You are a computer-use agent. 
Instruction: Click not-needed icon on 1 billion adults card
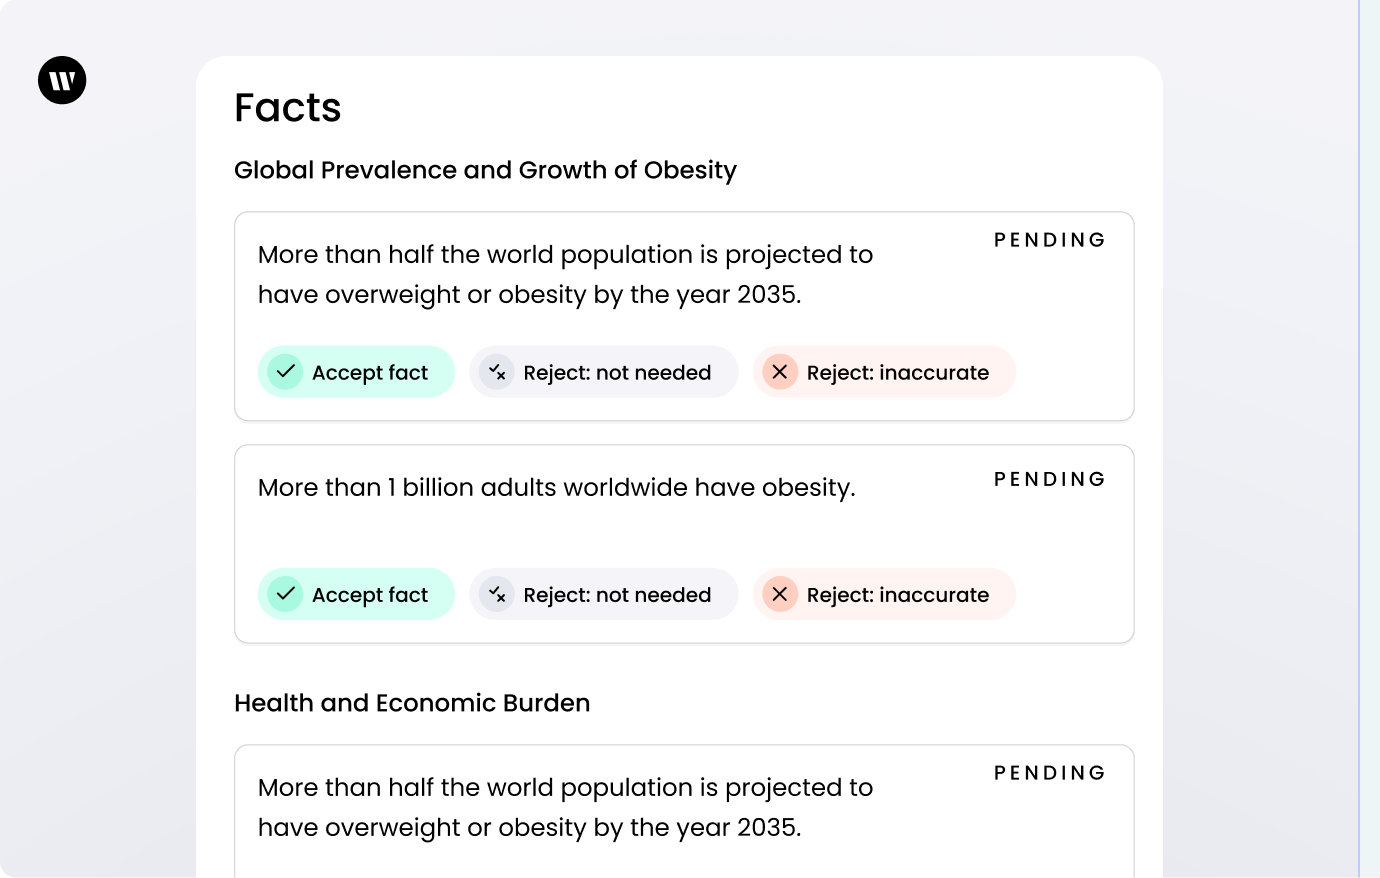(497, 594)
